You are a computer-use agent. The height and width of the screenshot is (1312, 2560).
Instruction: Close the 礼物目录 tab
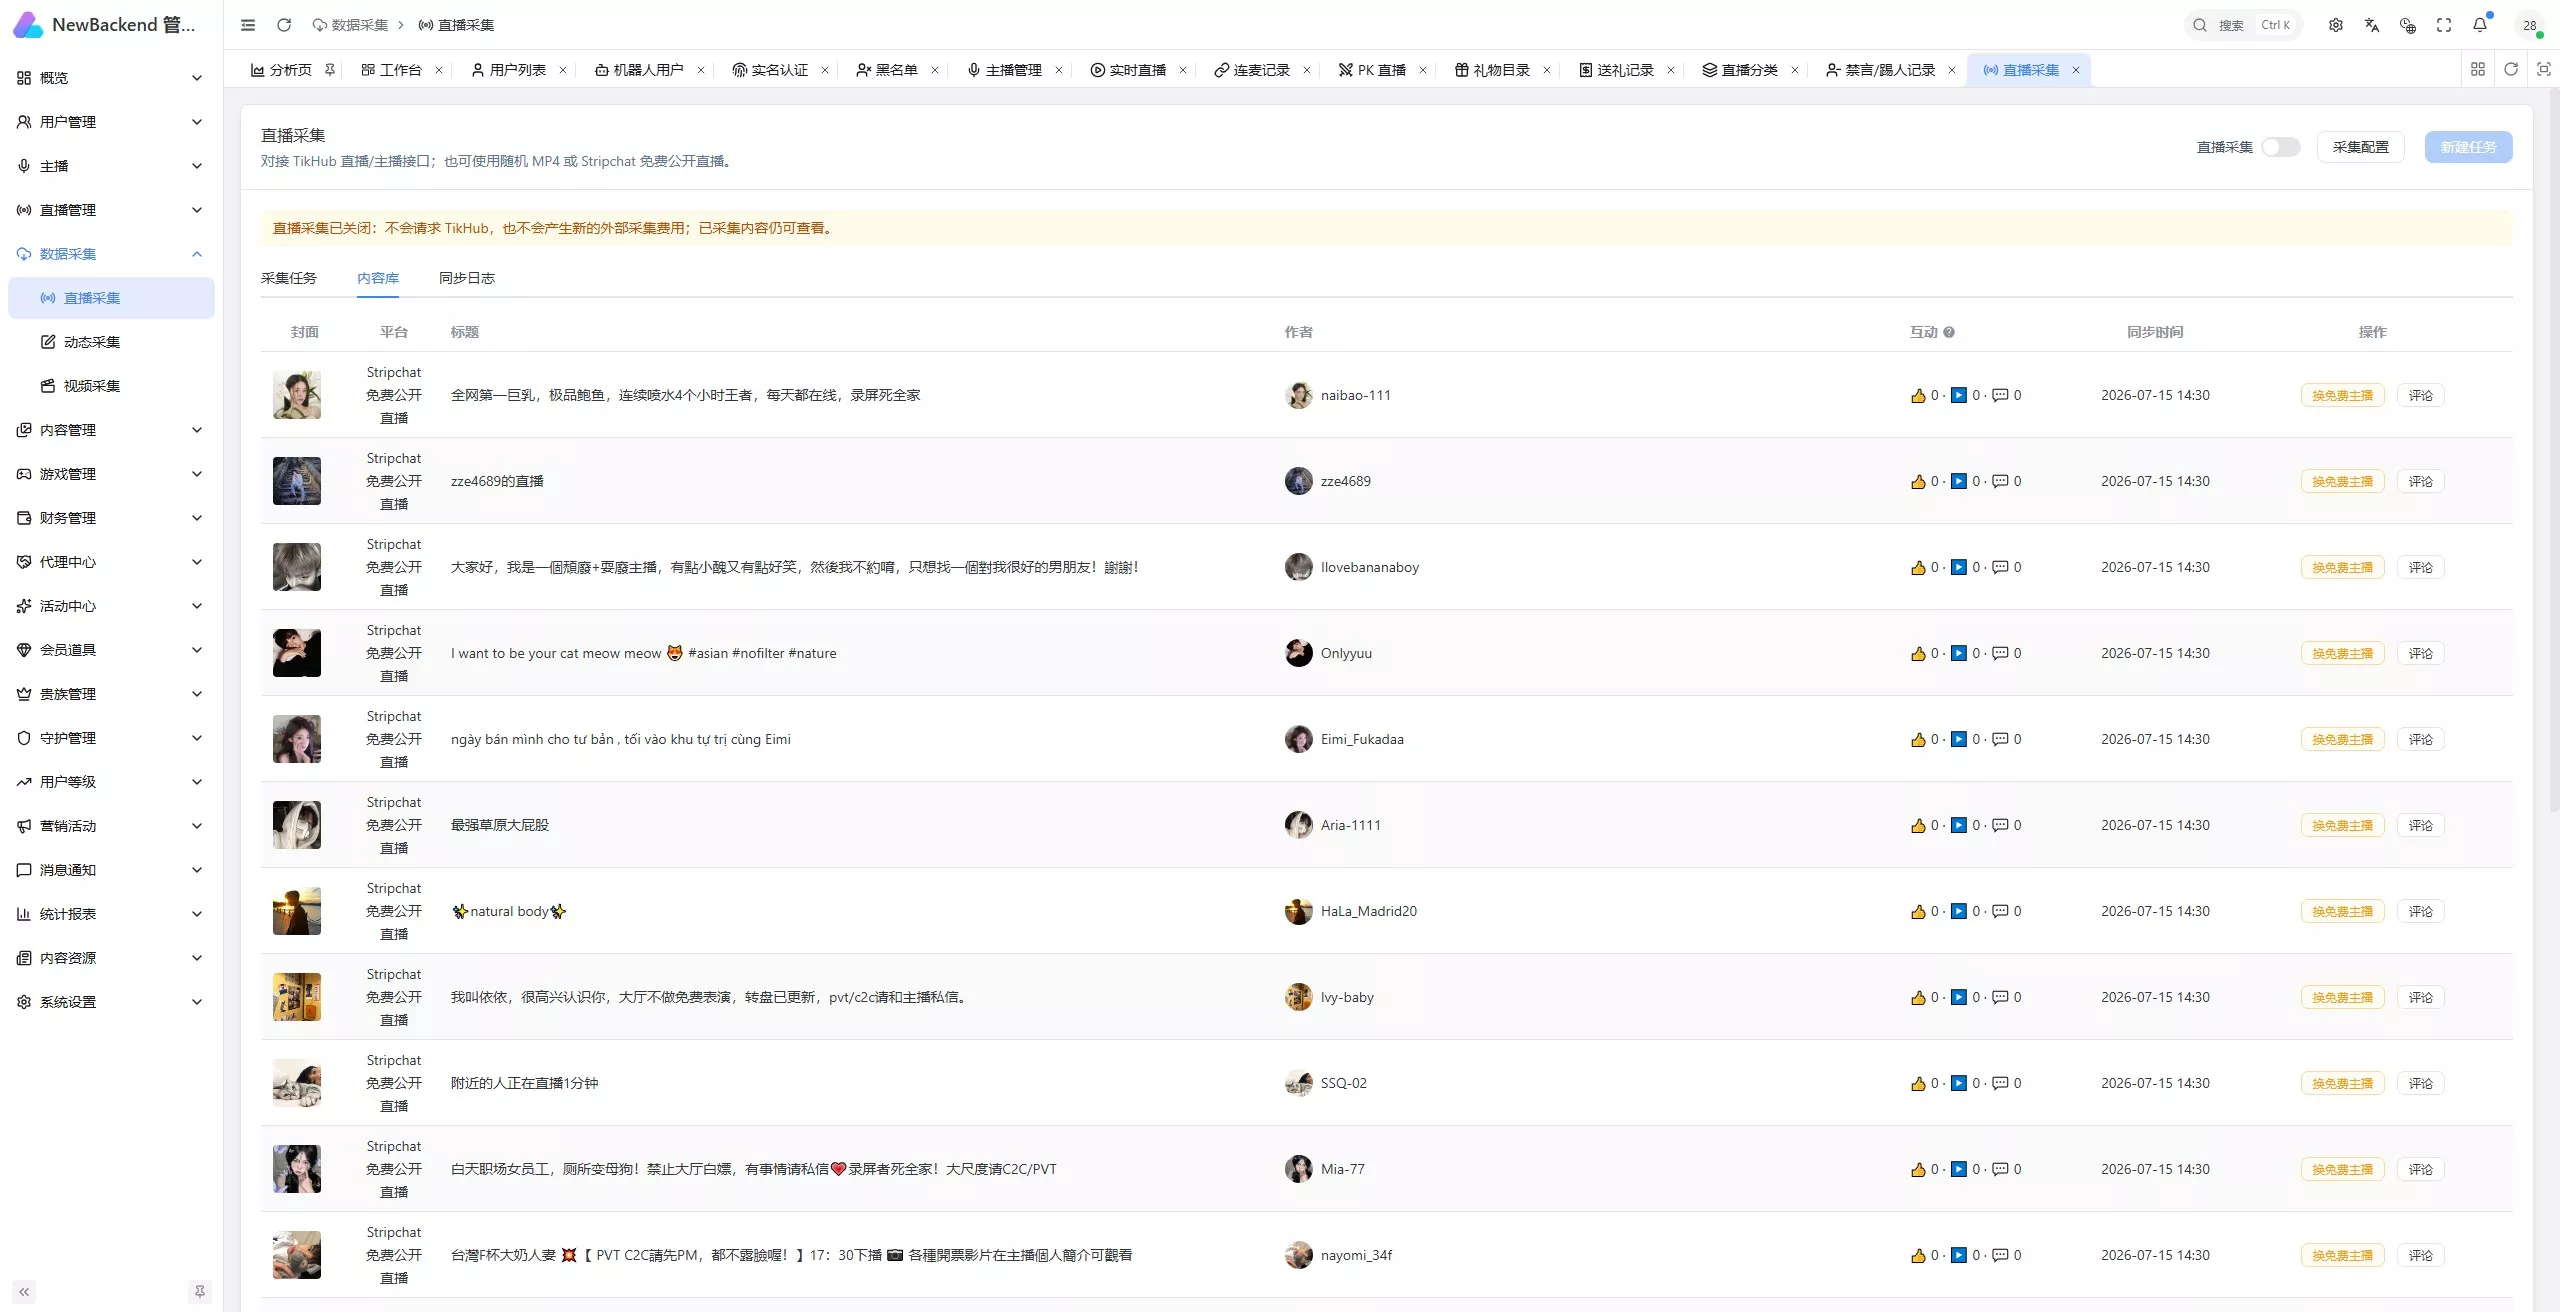pyautogui.click(x=1547, y=70)
